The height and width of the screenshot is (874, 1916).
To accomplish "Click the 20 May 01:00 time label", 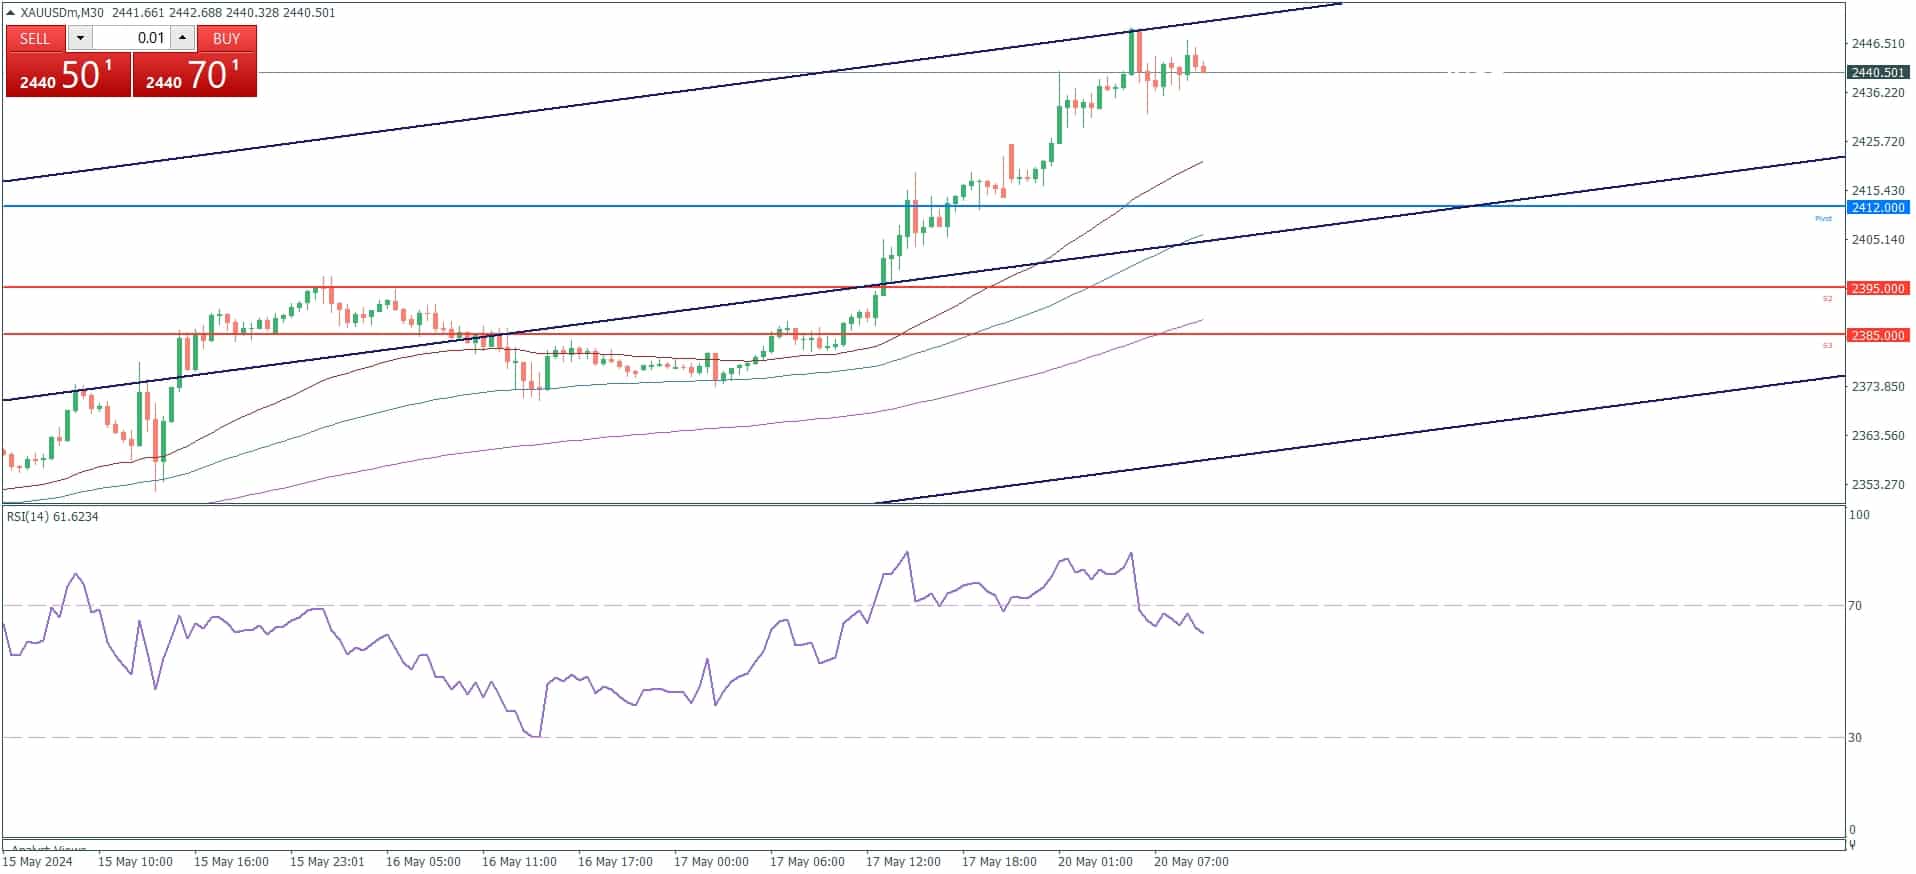I will (x=1095, y=861).
